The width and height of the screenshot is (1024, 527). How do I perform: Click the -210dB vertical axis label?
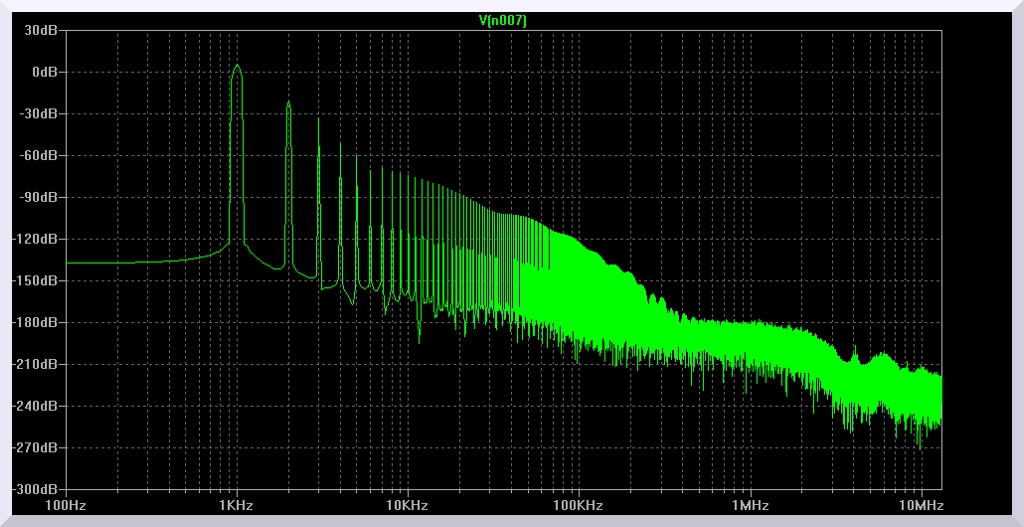[x=35, y=364]
